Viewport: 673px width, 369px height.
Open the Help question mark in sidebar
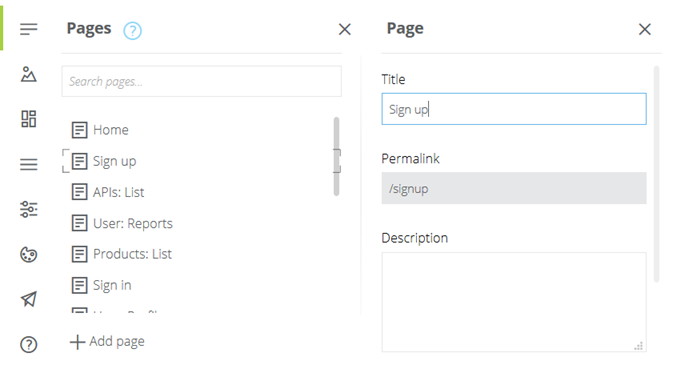click(28, 345)
